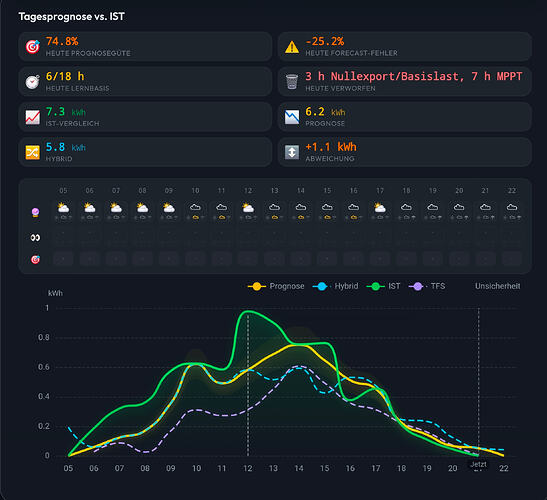Click the cloud weather icon for hour 22
The width and height of the screenshot is (547, 500).
tap(512, 207)
